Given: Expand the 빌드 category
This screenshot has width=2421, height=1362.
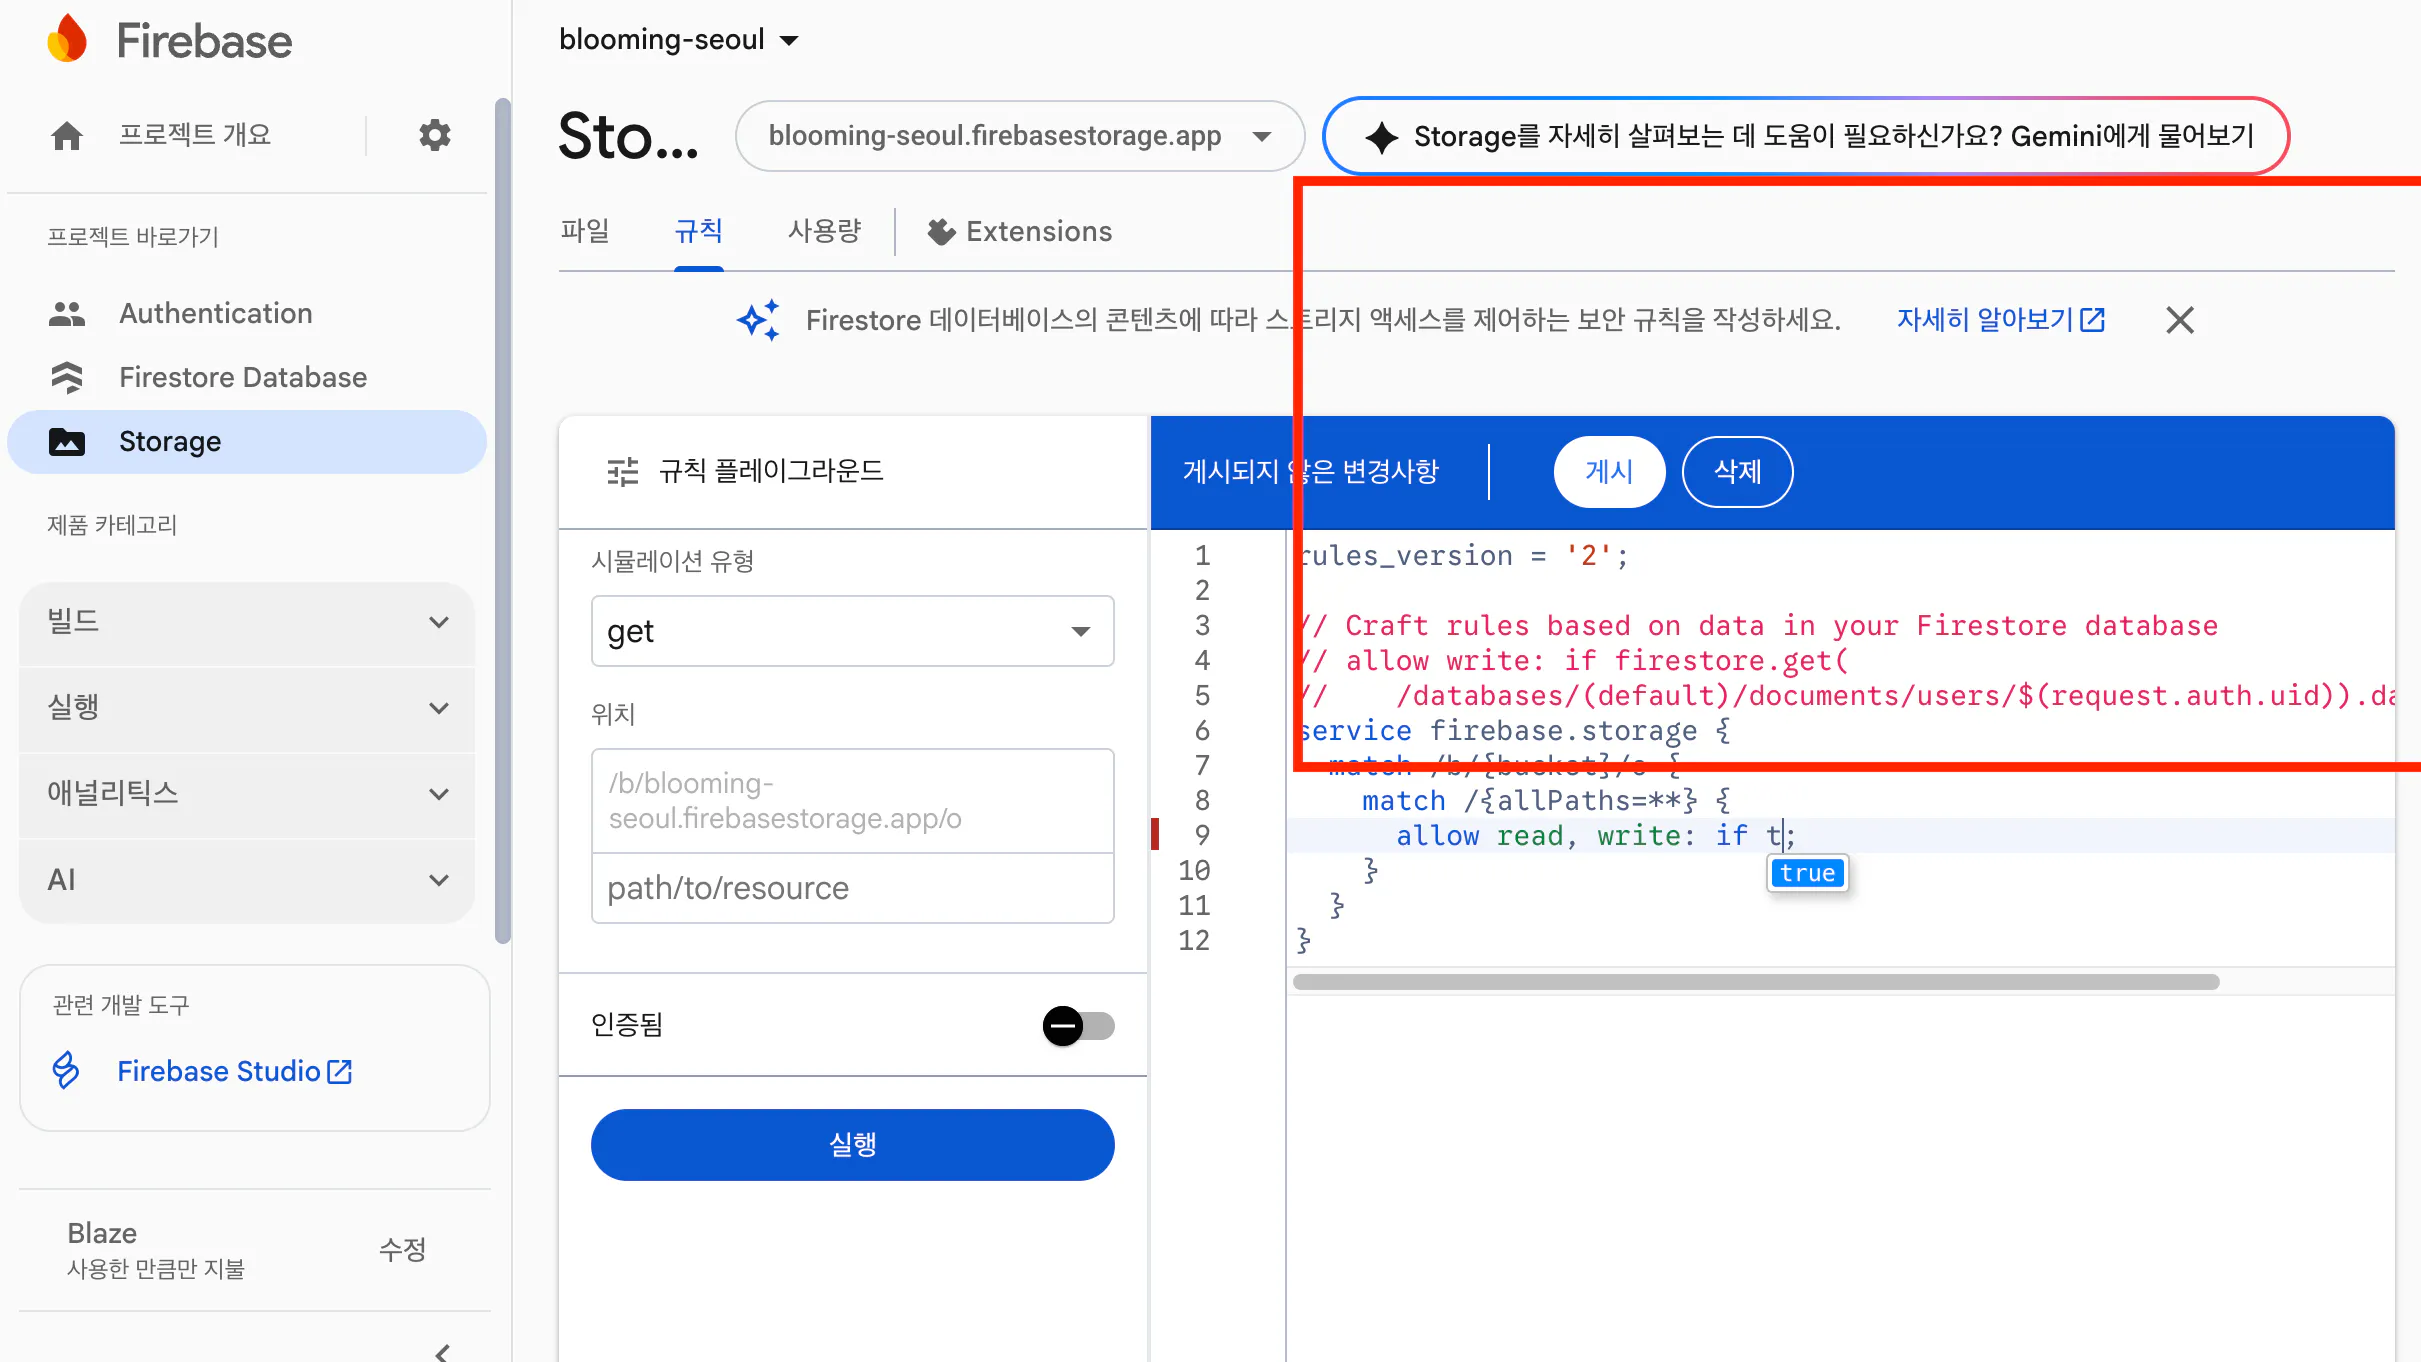Looking at the screenshot, I should click(247, 622).
